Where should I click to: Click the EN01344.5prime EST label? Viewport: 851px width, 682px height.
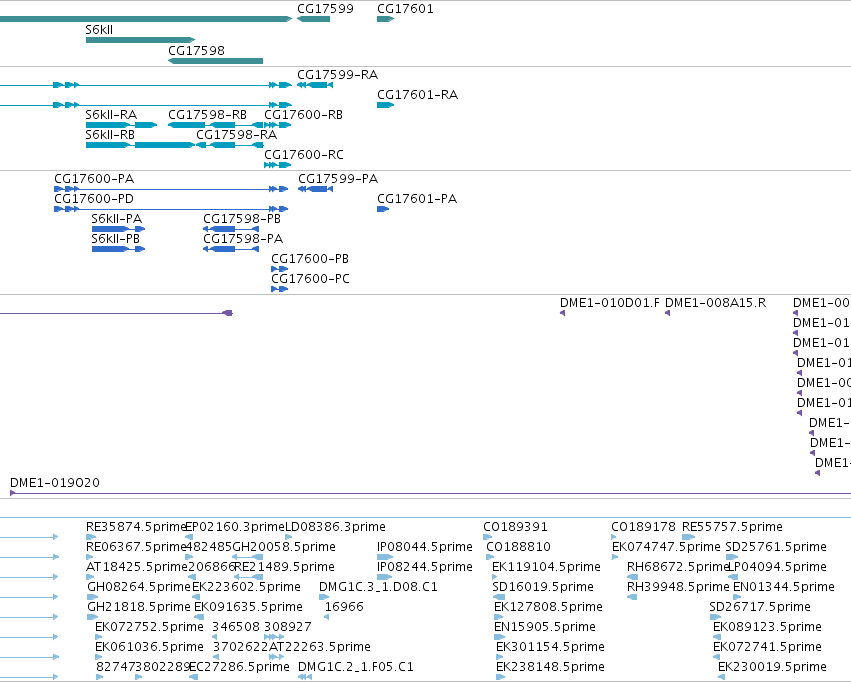pos(784,587)
